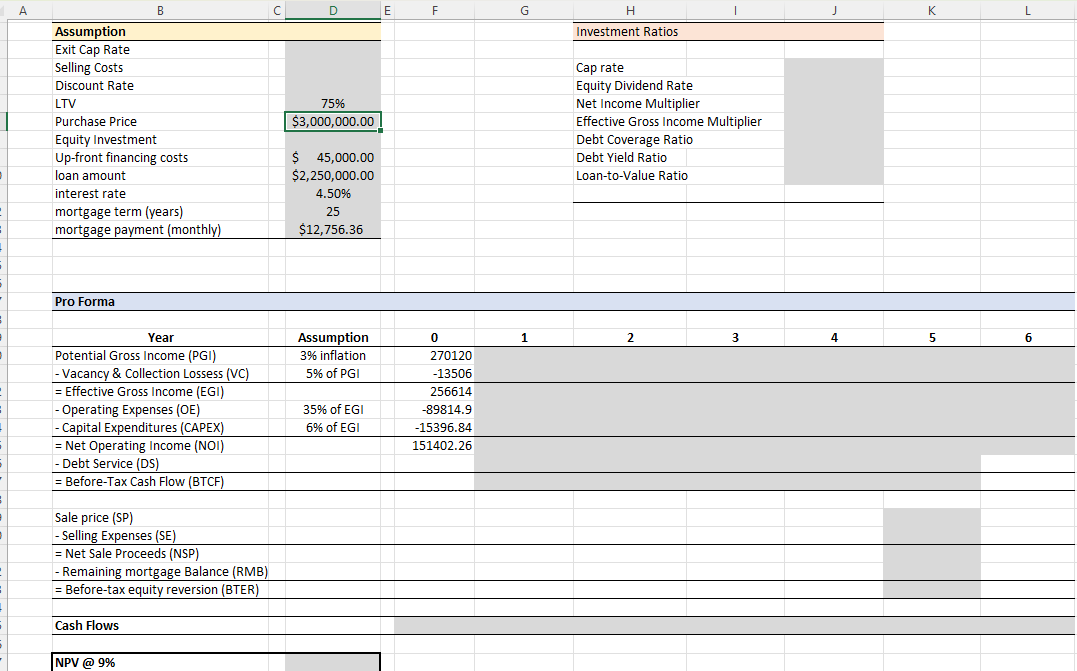Select the Cash Flows label cell

click(160, 626)
